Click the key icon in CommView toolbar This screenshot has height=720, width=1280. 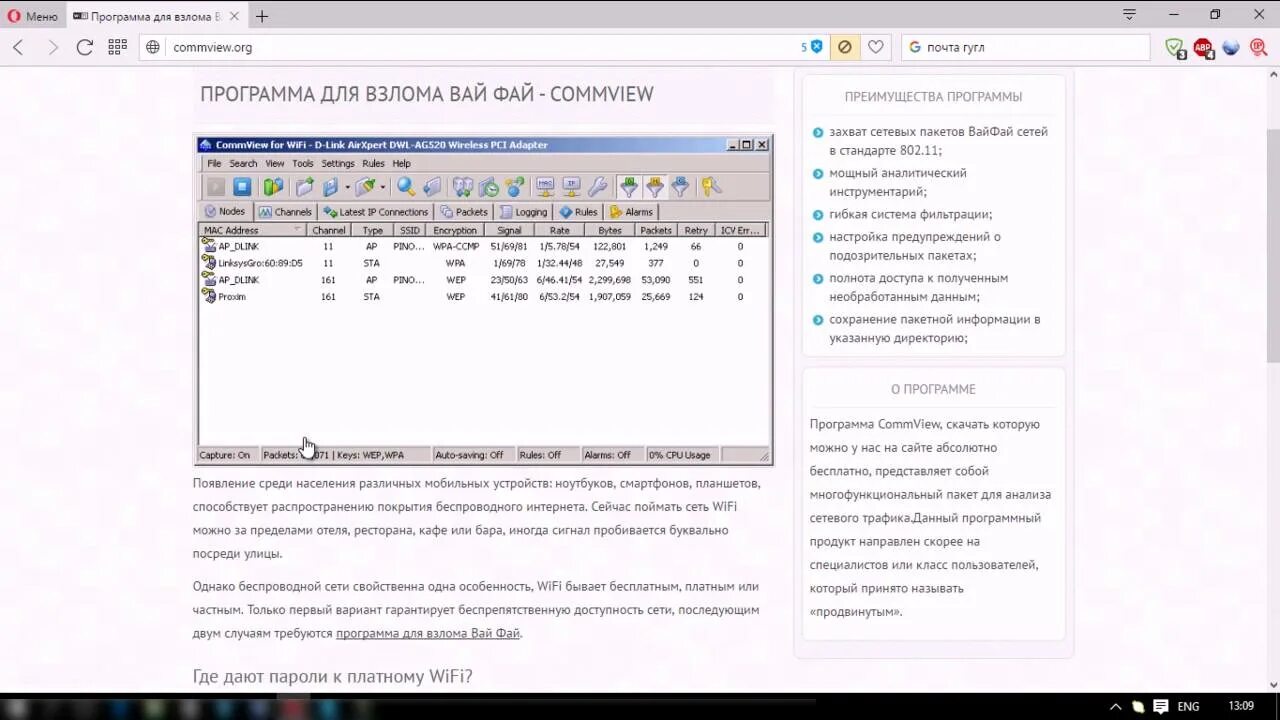click(710, 187)
